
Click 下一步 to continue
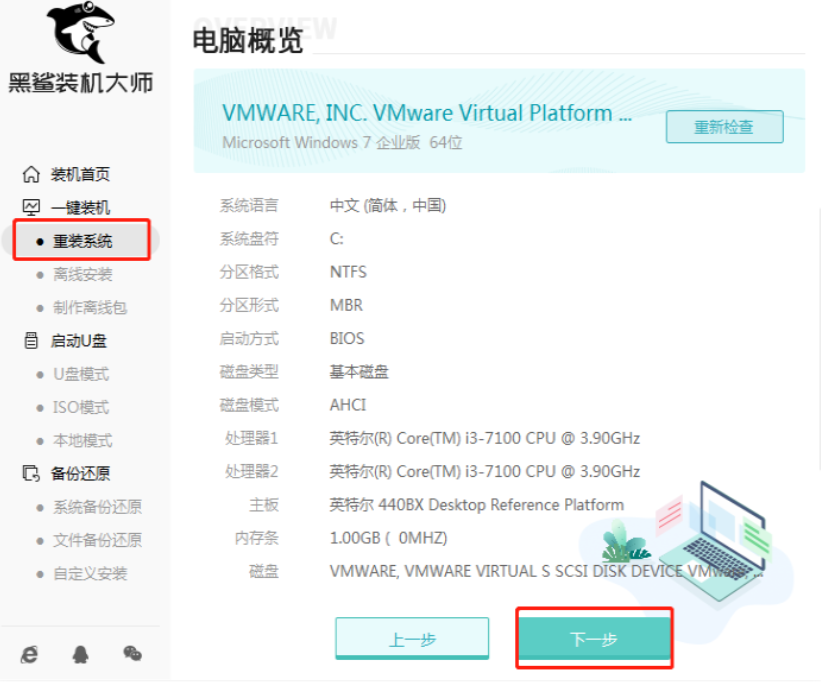pos(594,638)
